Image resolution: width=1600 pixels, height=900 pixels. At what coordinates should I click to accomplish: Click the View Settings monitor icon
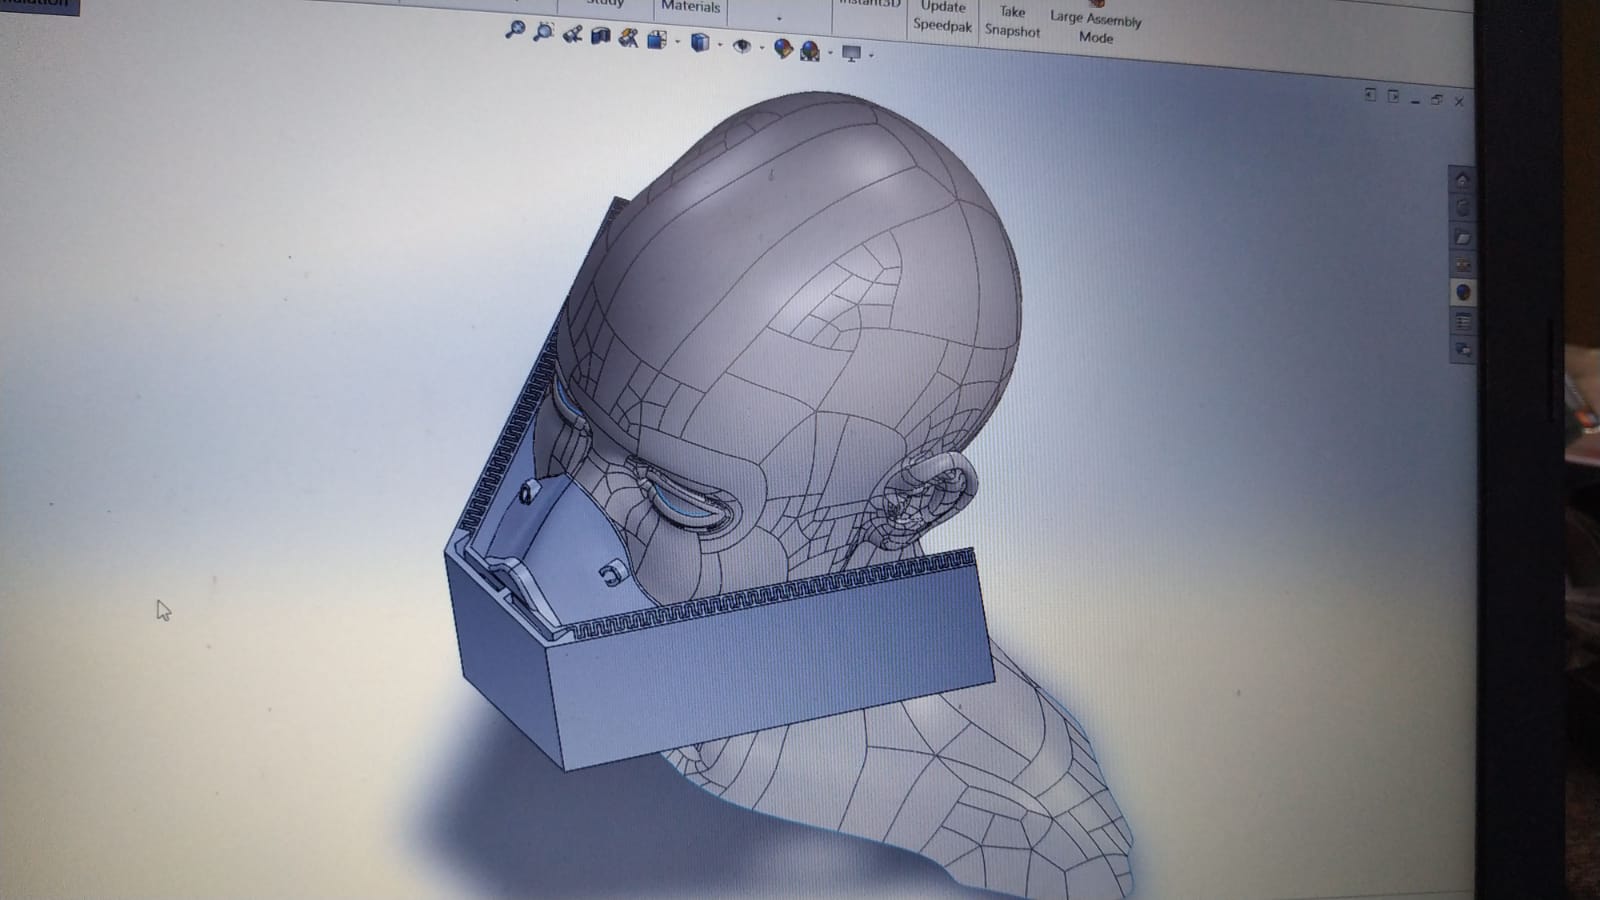point(851,52)
